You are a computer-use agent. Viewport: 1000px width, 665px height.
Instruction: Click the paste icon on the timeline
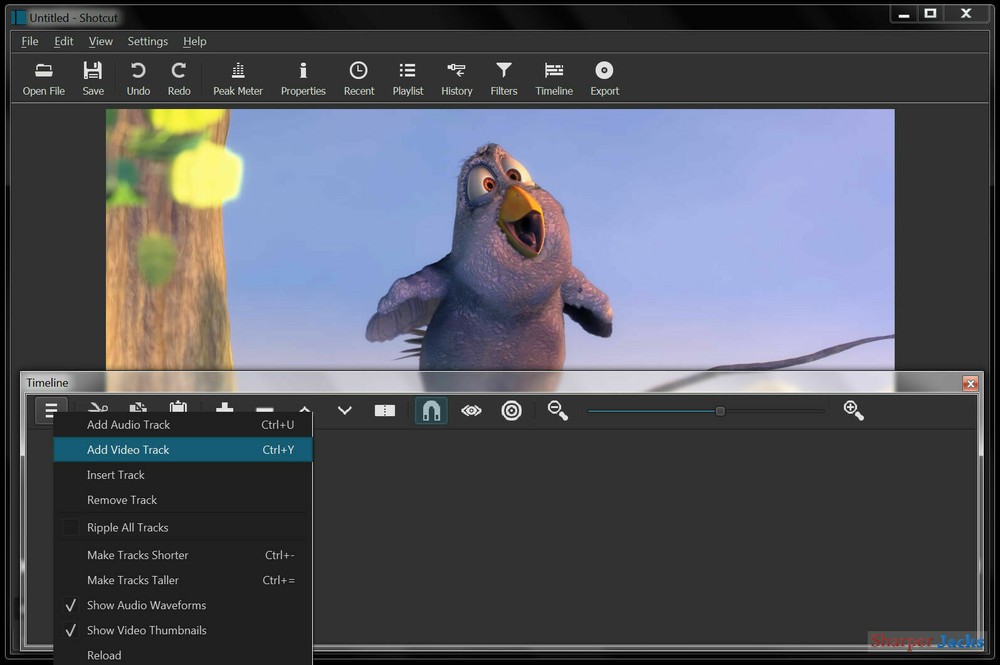click(178, 410)
